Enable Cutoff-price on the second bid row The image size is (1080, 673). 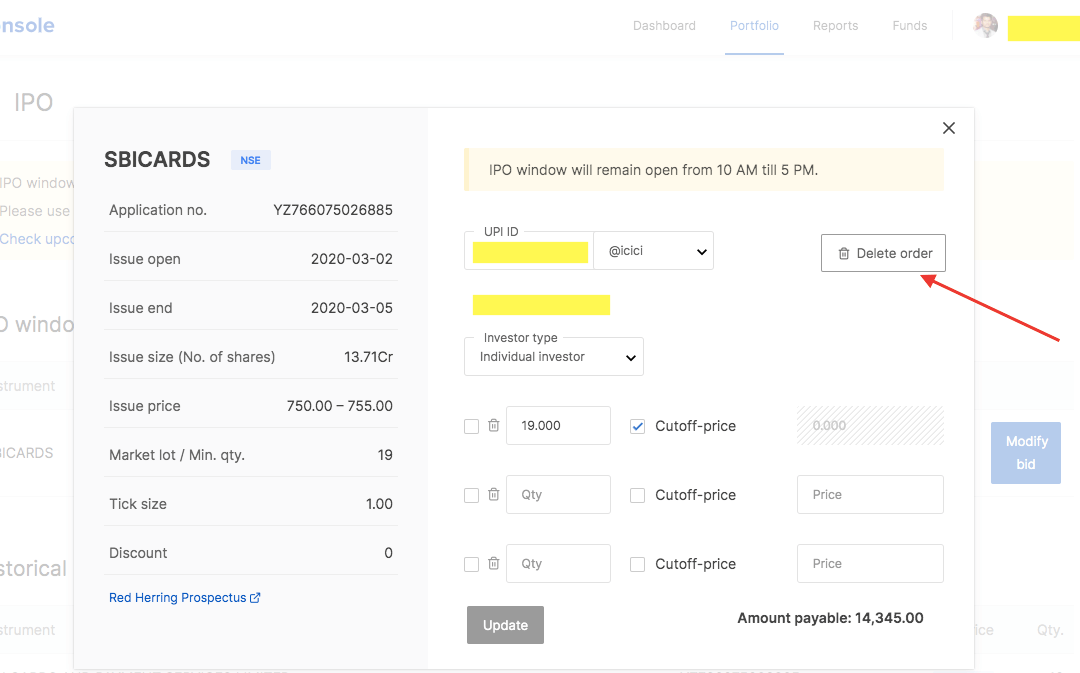click(x=637, y=495)
